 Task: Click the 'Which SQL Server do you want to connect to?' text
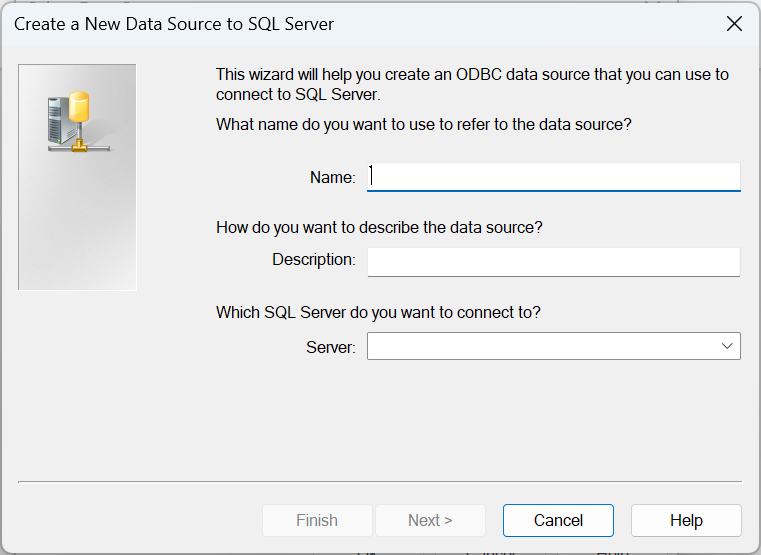tap(378, 312)
